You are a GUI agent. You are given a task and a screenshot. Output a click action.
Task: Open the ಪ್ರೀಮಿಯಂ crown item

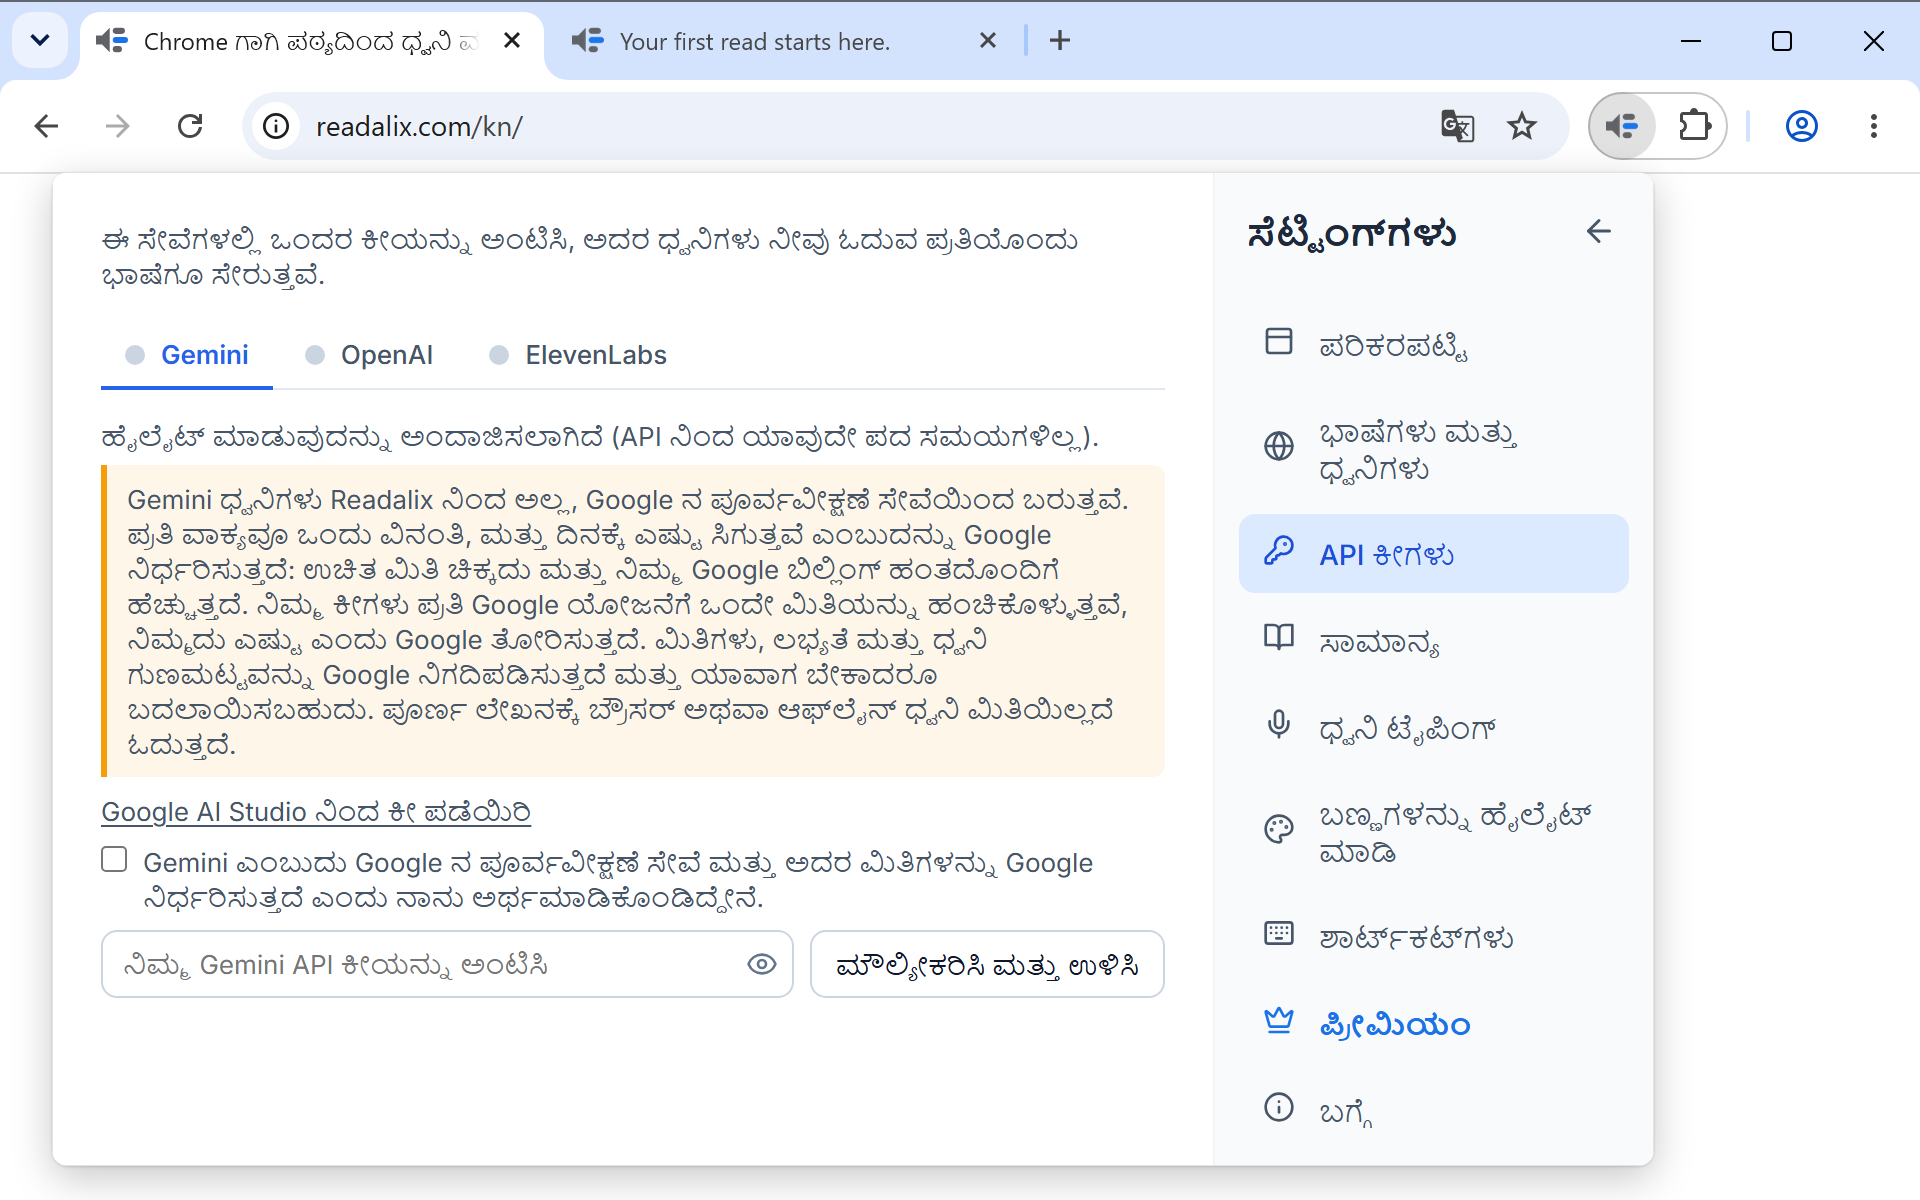tap(1433, 1024)
